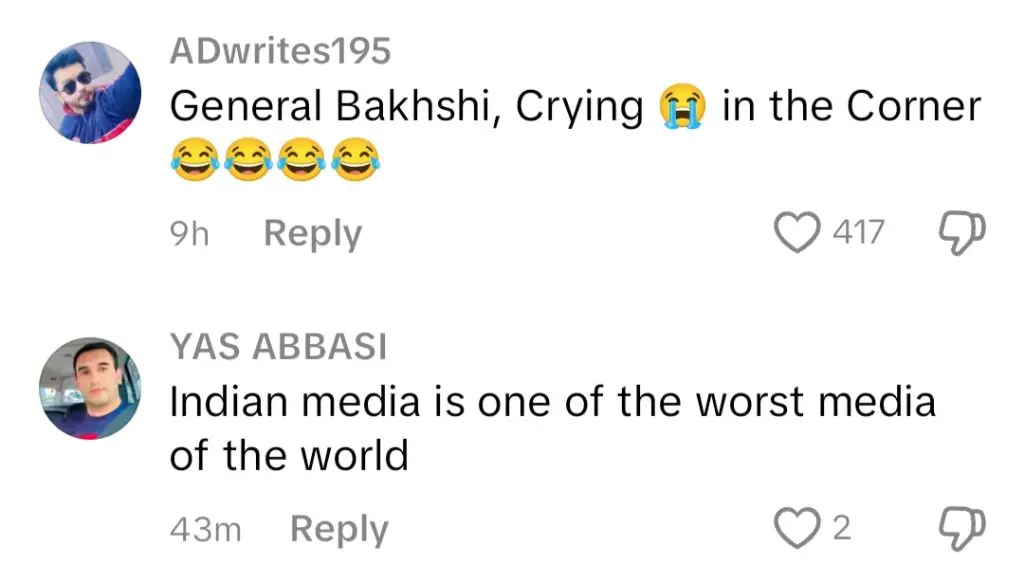This screenshot has width=1024, height=582.
Task: Select the 'Indian media is one' comment text
Action: (x=552, y=402)
